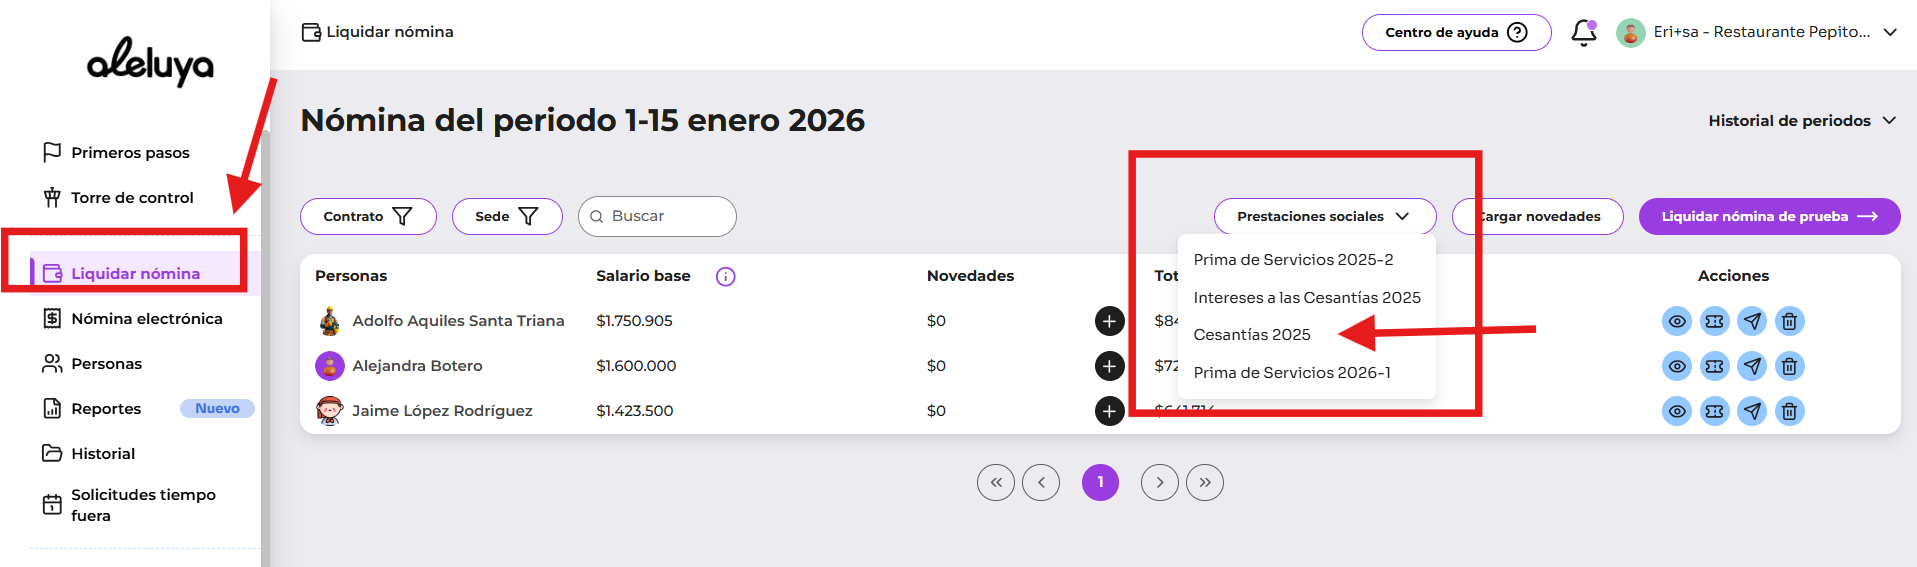Select Cesantías 2025 from the dropdown menu
The image size is (1917, 567).
[1252, 335]
